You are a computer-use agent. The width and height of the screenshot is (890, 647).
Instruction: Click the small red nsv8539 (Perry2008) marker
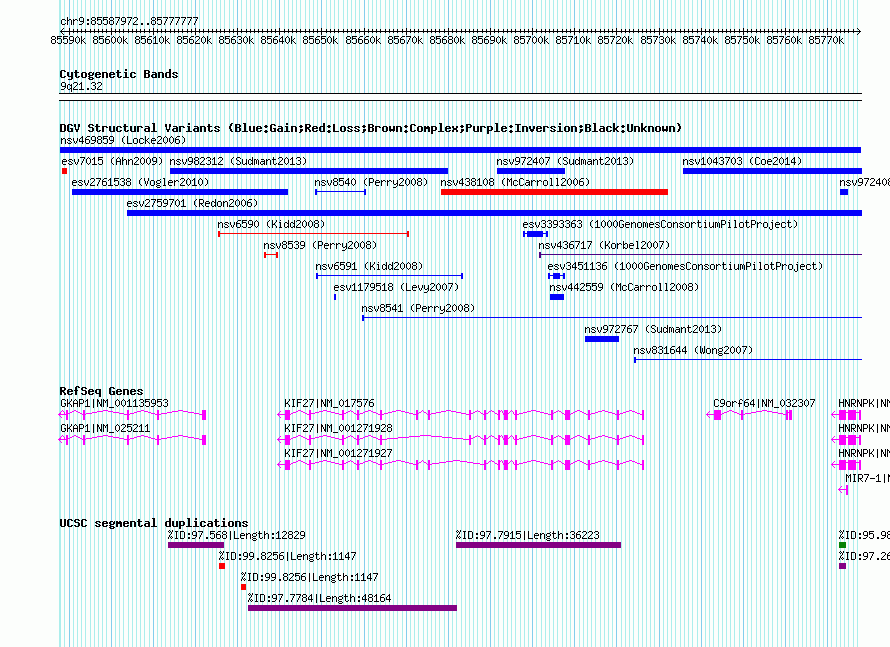coord(271,255)
